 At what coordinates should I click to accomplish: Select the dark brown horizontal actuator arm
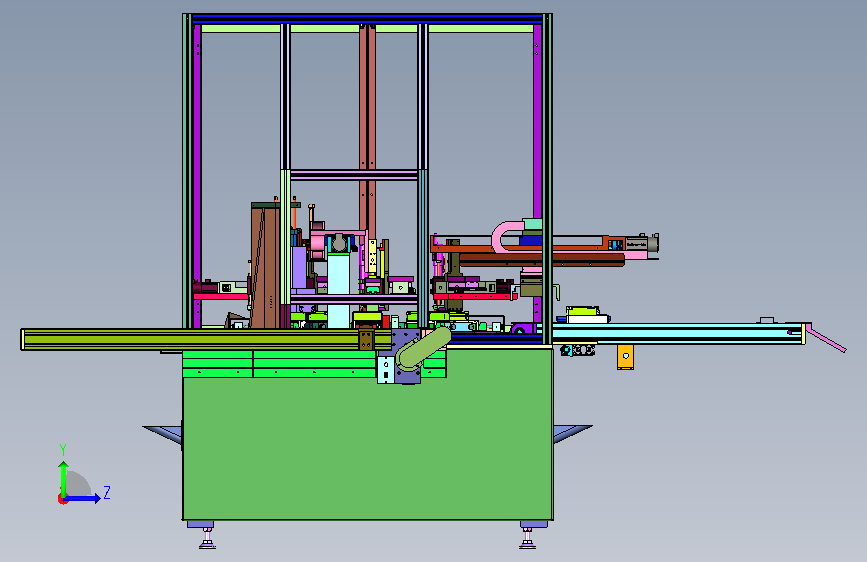coord(542,260)
